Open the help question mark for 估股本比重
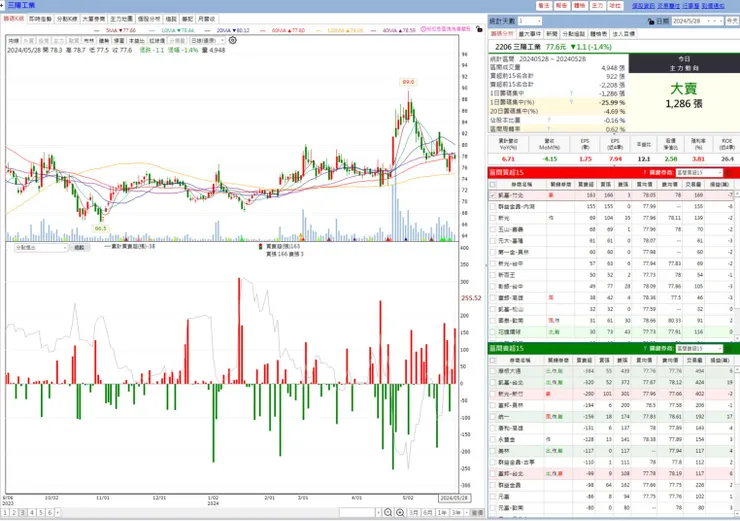740x521 pixels. click(549, 120)
